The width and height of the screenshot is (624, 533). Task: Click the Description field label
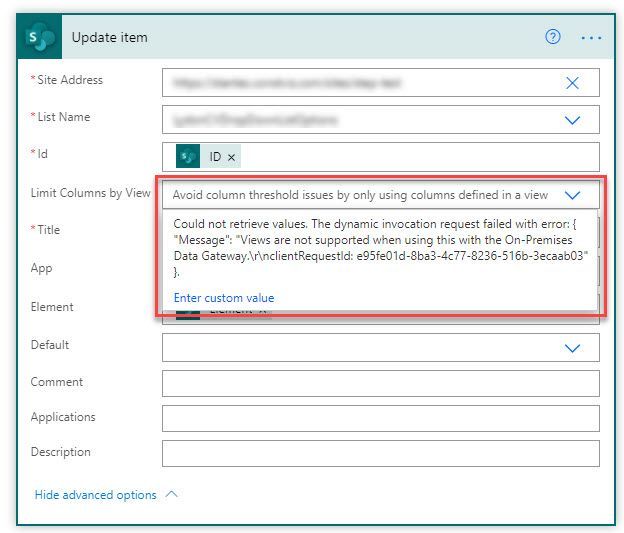coord(60,452)
